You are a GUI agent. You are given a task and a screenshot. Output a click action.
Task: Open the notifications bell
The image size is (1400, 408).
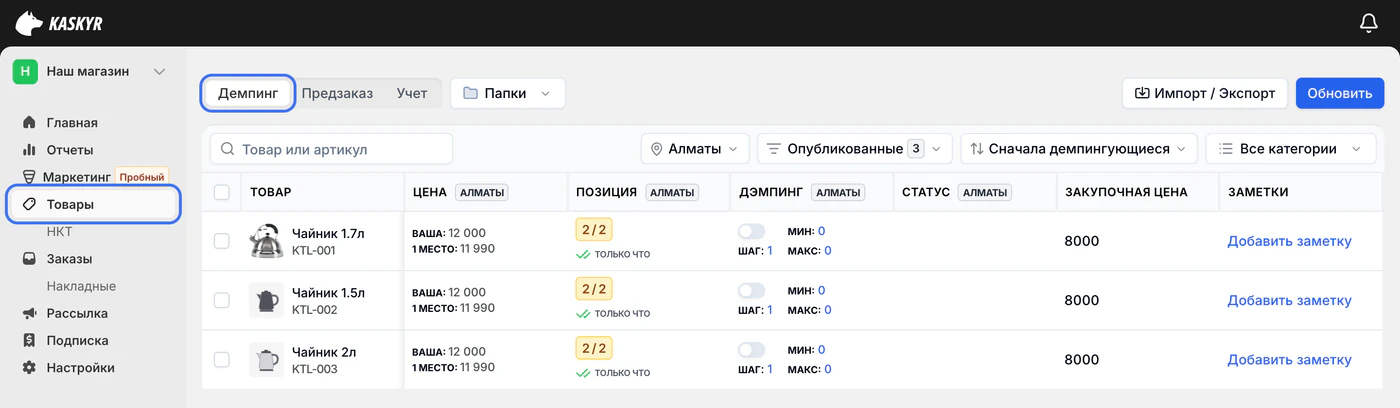[1369, 22]
